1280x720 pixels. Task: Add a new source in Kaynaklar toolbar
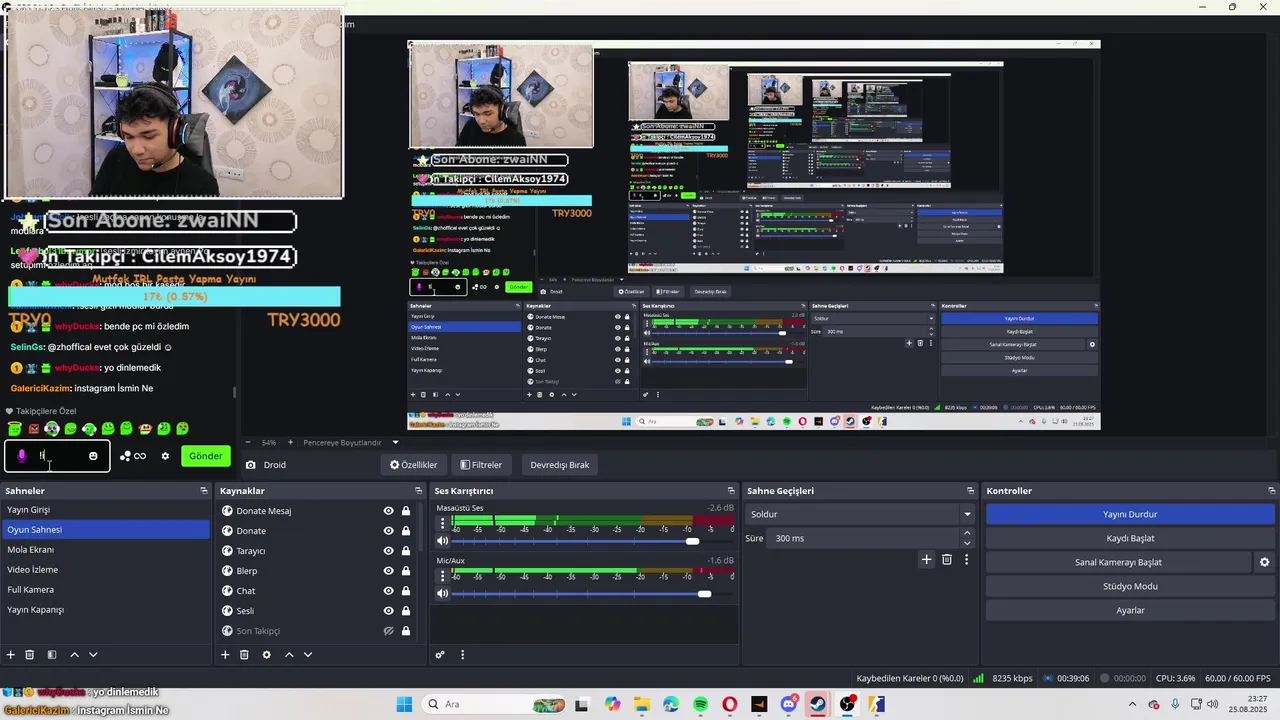point(225,655)
